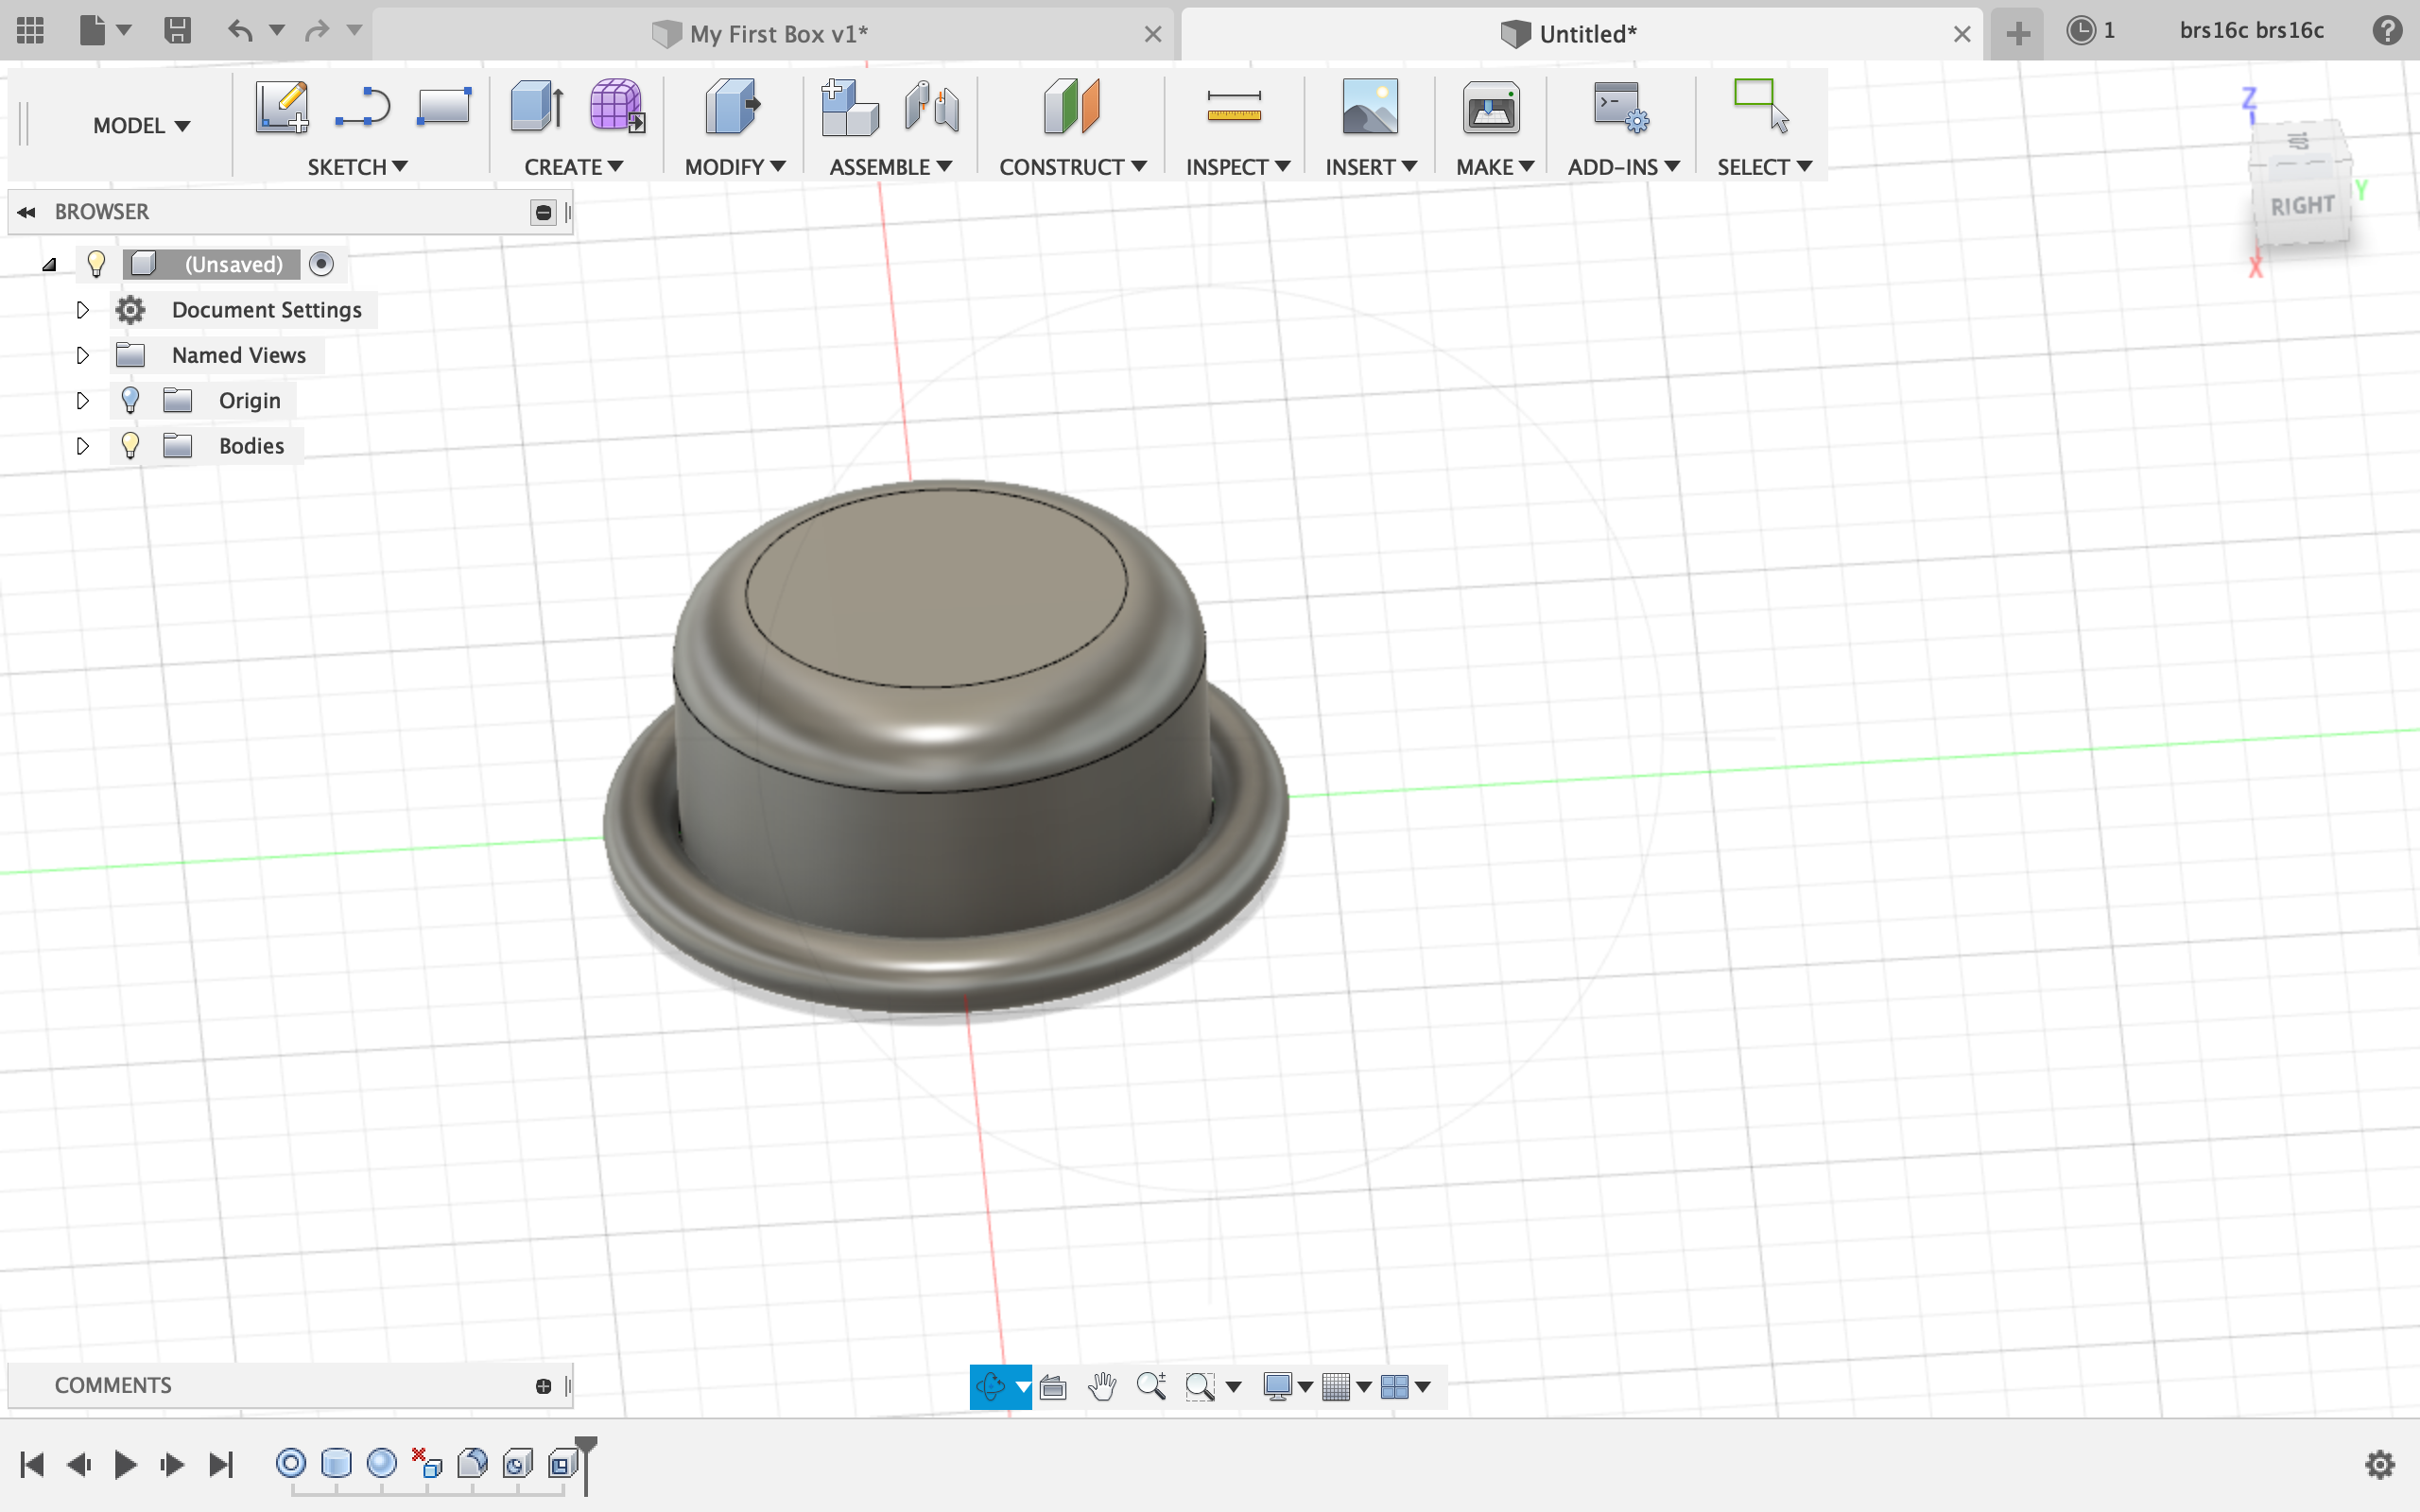Viewport: 2420px width, 1512px height.
Task: Toggle Bodies folder visibility lightbulb
Action: pyautogui.click(x=130, y=446)
